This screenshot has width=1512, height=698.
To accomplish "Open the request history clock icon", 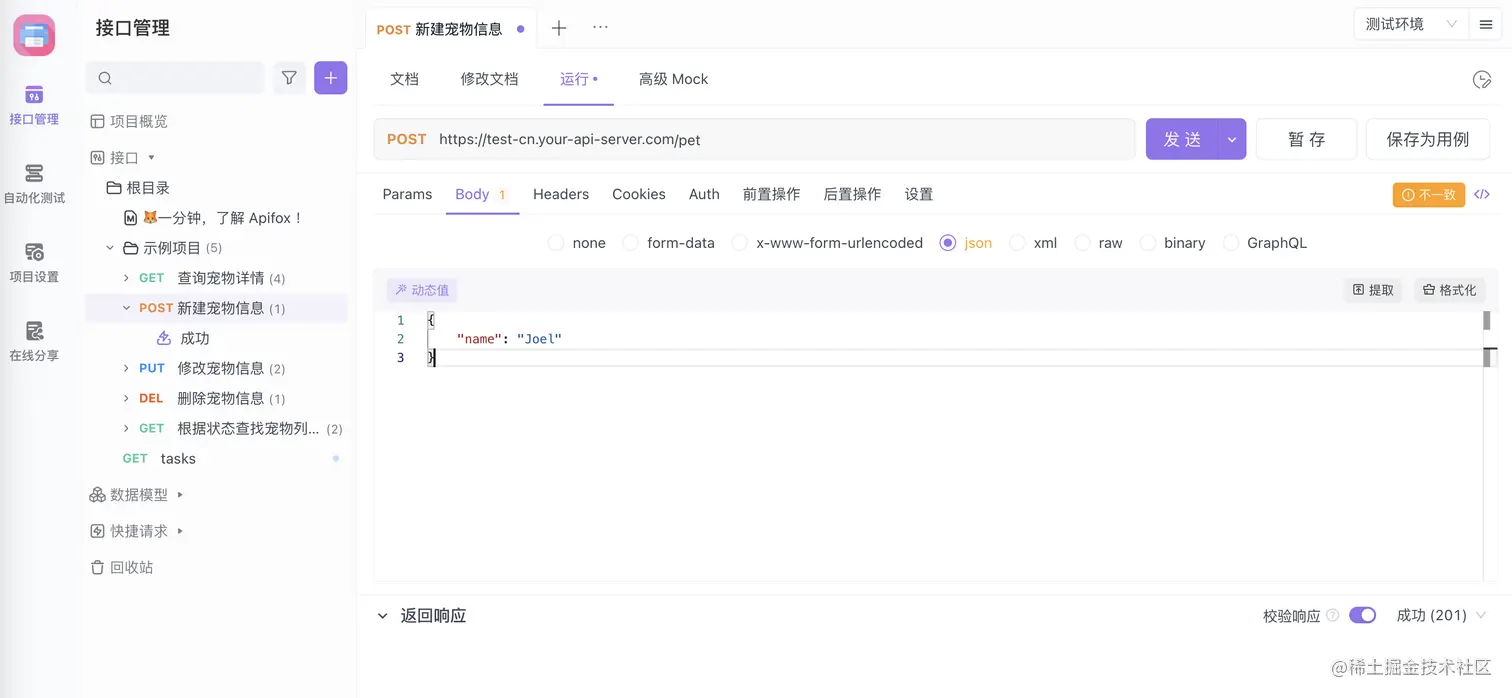I will (1482, 79).
